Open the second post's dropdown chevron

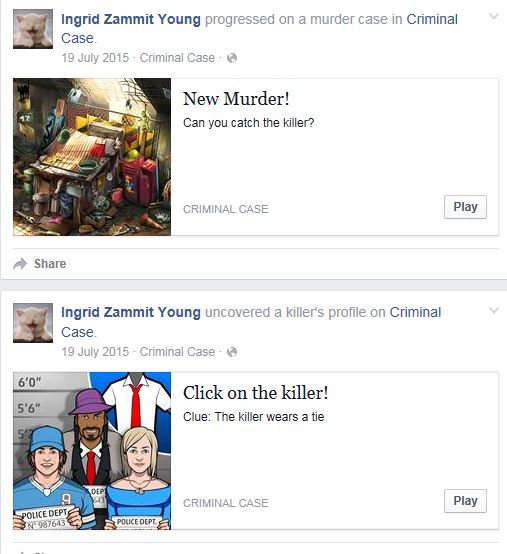tap(494, 311)
